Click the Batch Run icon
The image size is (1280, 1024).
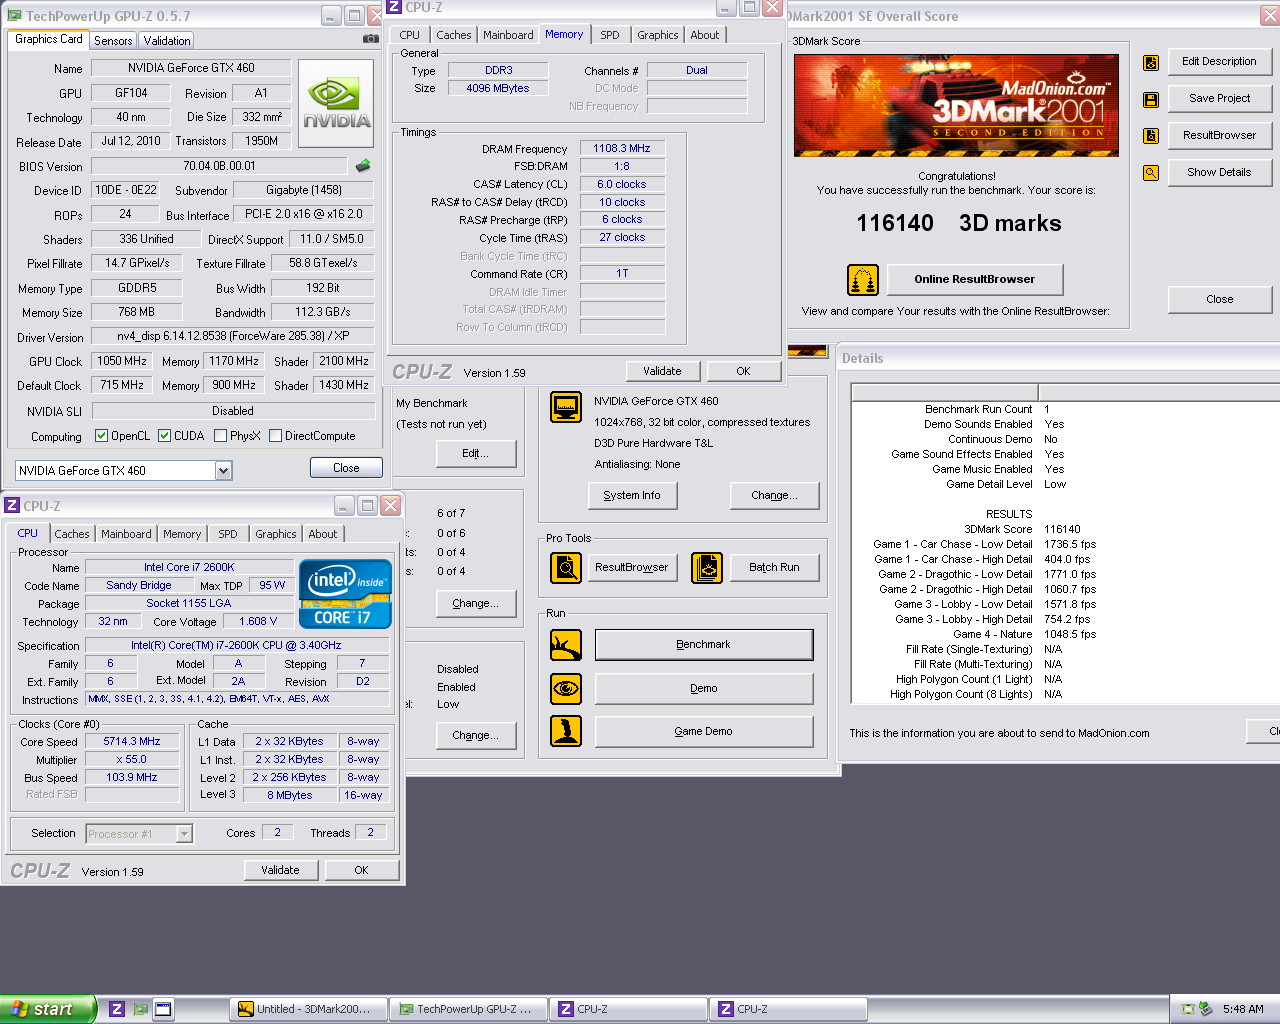(707, 568)
